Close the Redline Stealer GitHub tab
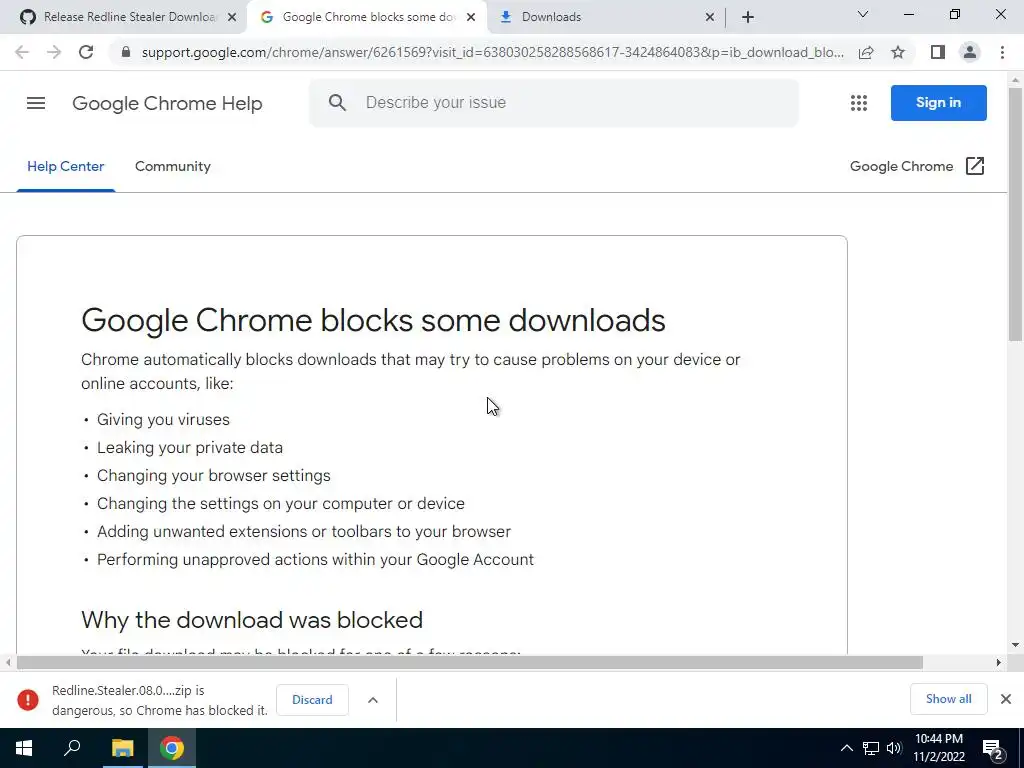 tap(232, 18)
